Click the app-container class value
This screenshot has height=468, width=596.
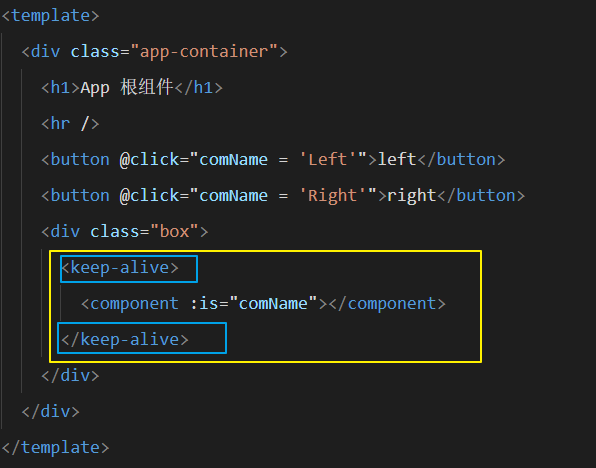coord(204,51)
